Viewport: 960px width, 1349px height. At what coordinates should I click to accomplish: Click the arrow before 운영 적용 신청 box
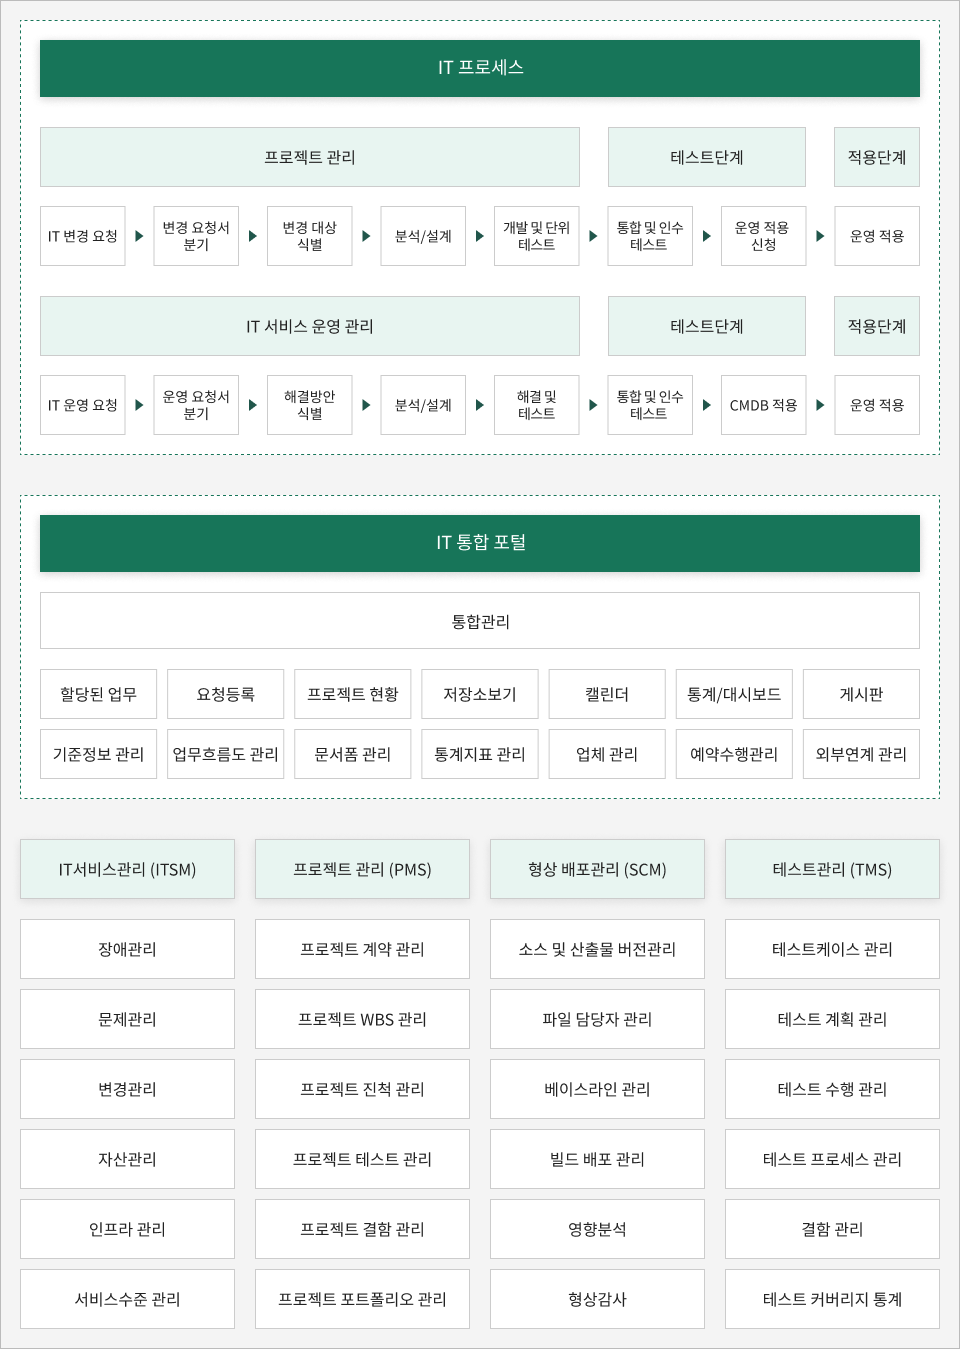pos(707,236)
